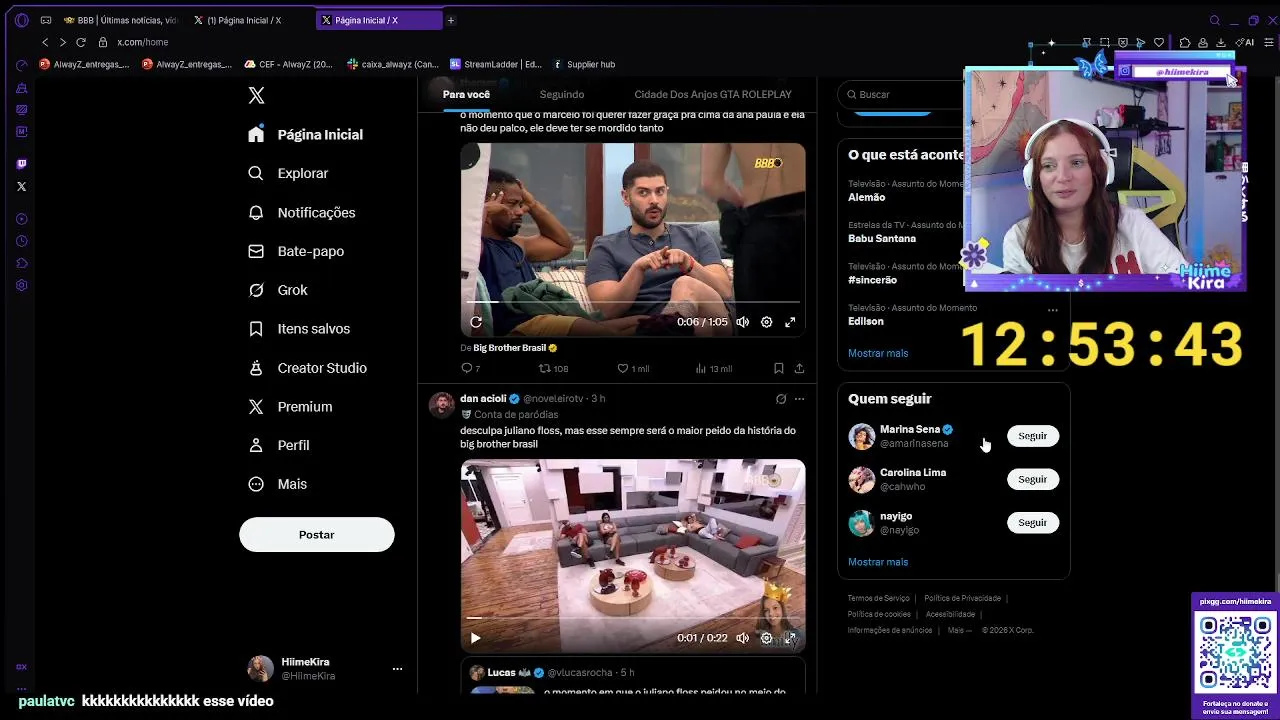Show more trending topics
1280x720 pixels.
[878, 353]
